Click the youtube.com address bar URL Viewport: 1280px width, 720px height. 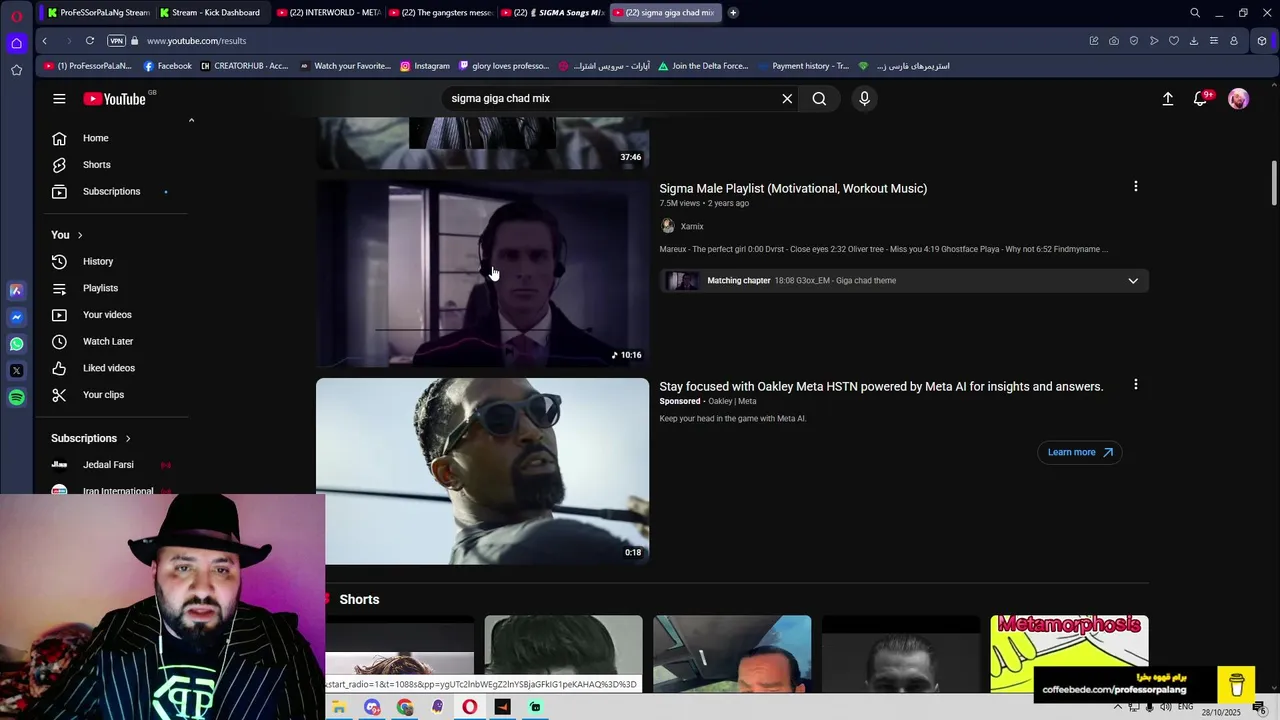[196, 41]
